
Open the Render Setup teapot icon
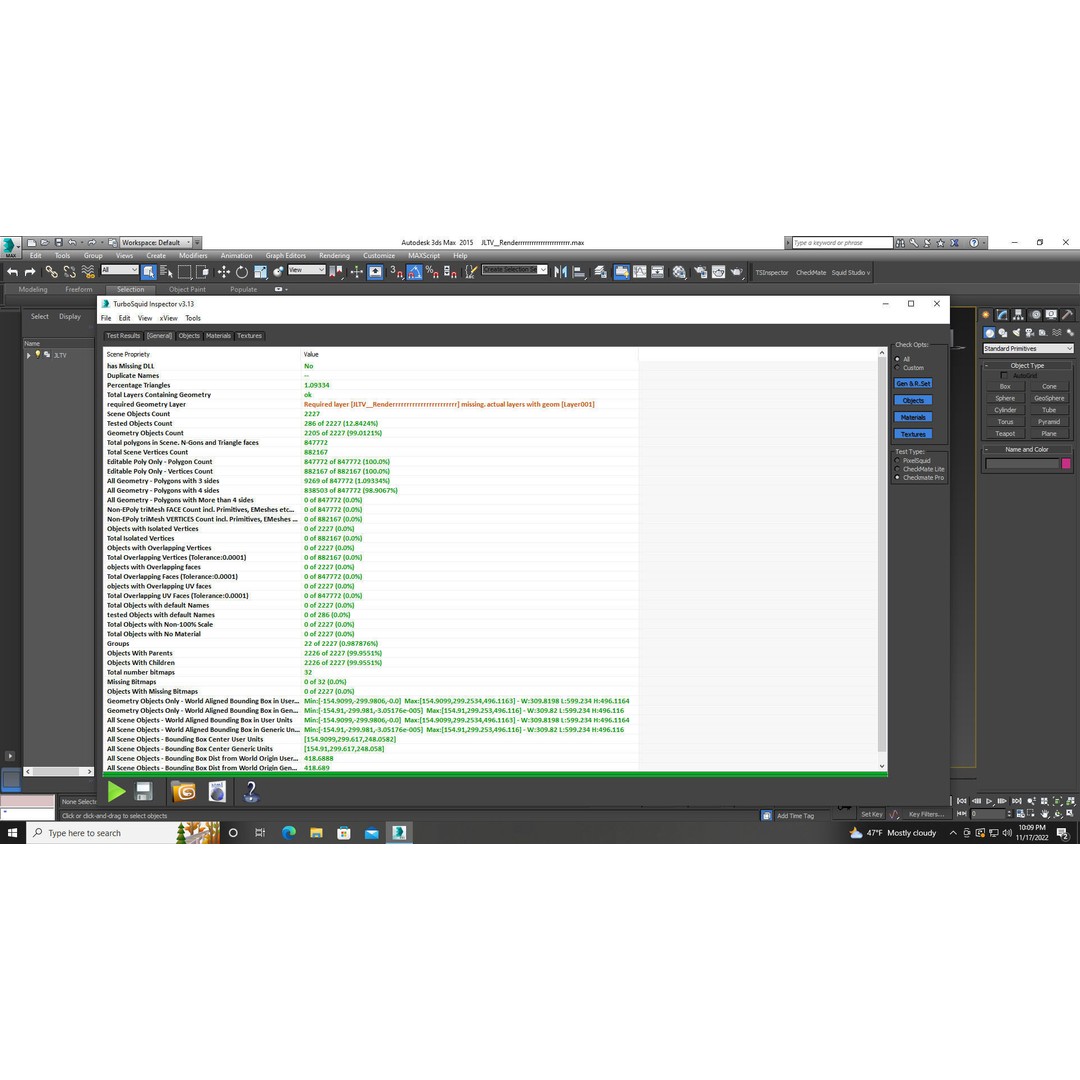coord(700,272)
